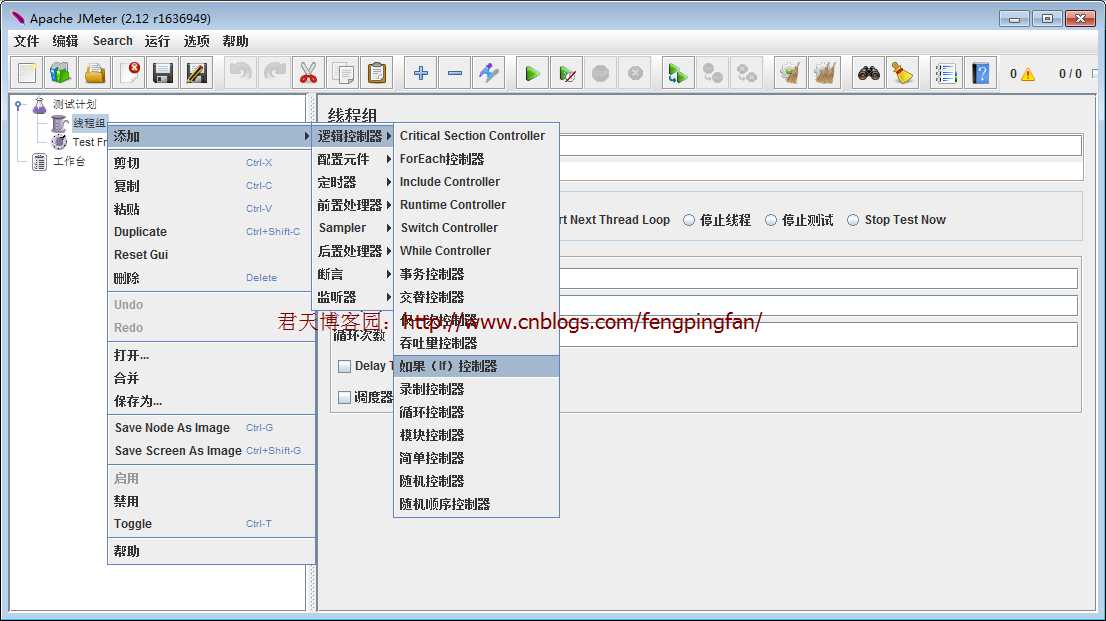Click the Shutdown toolbar icon
The image size is (1106, 621).
(635, 73)
